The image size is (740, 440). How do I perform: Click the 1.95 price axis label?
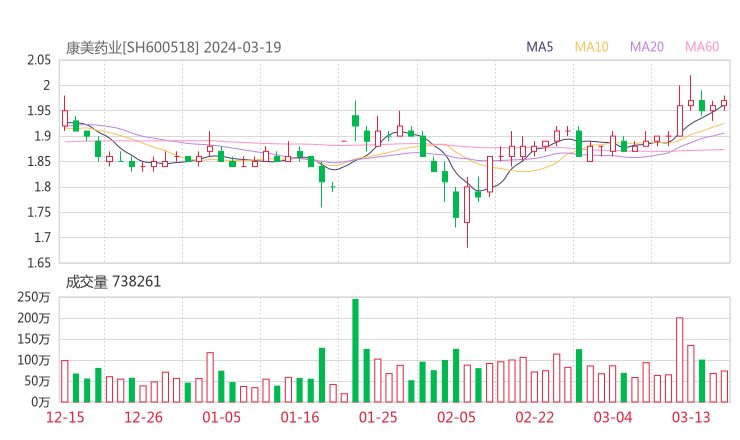pos(39,111)
